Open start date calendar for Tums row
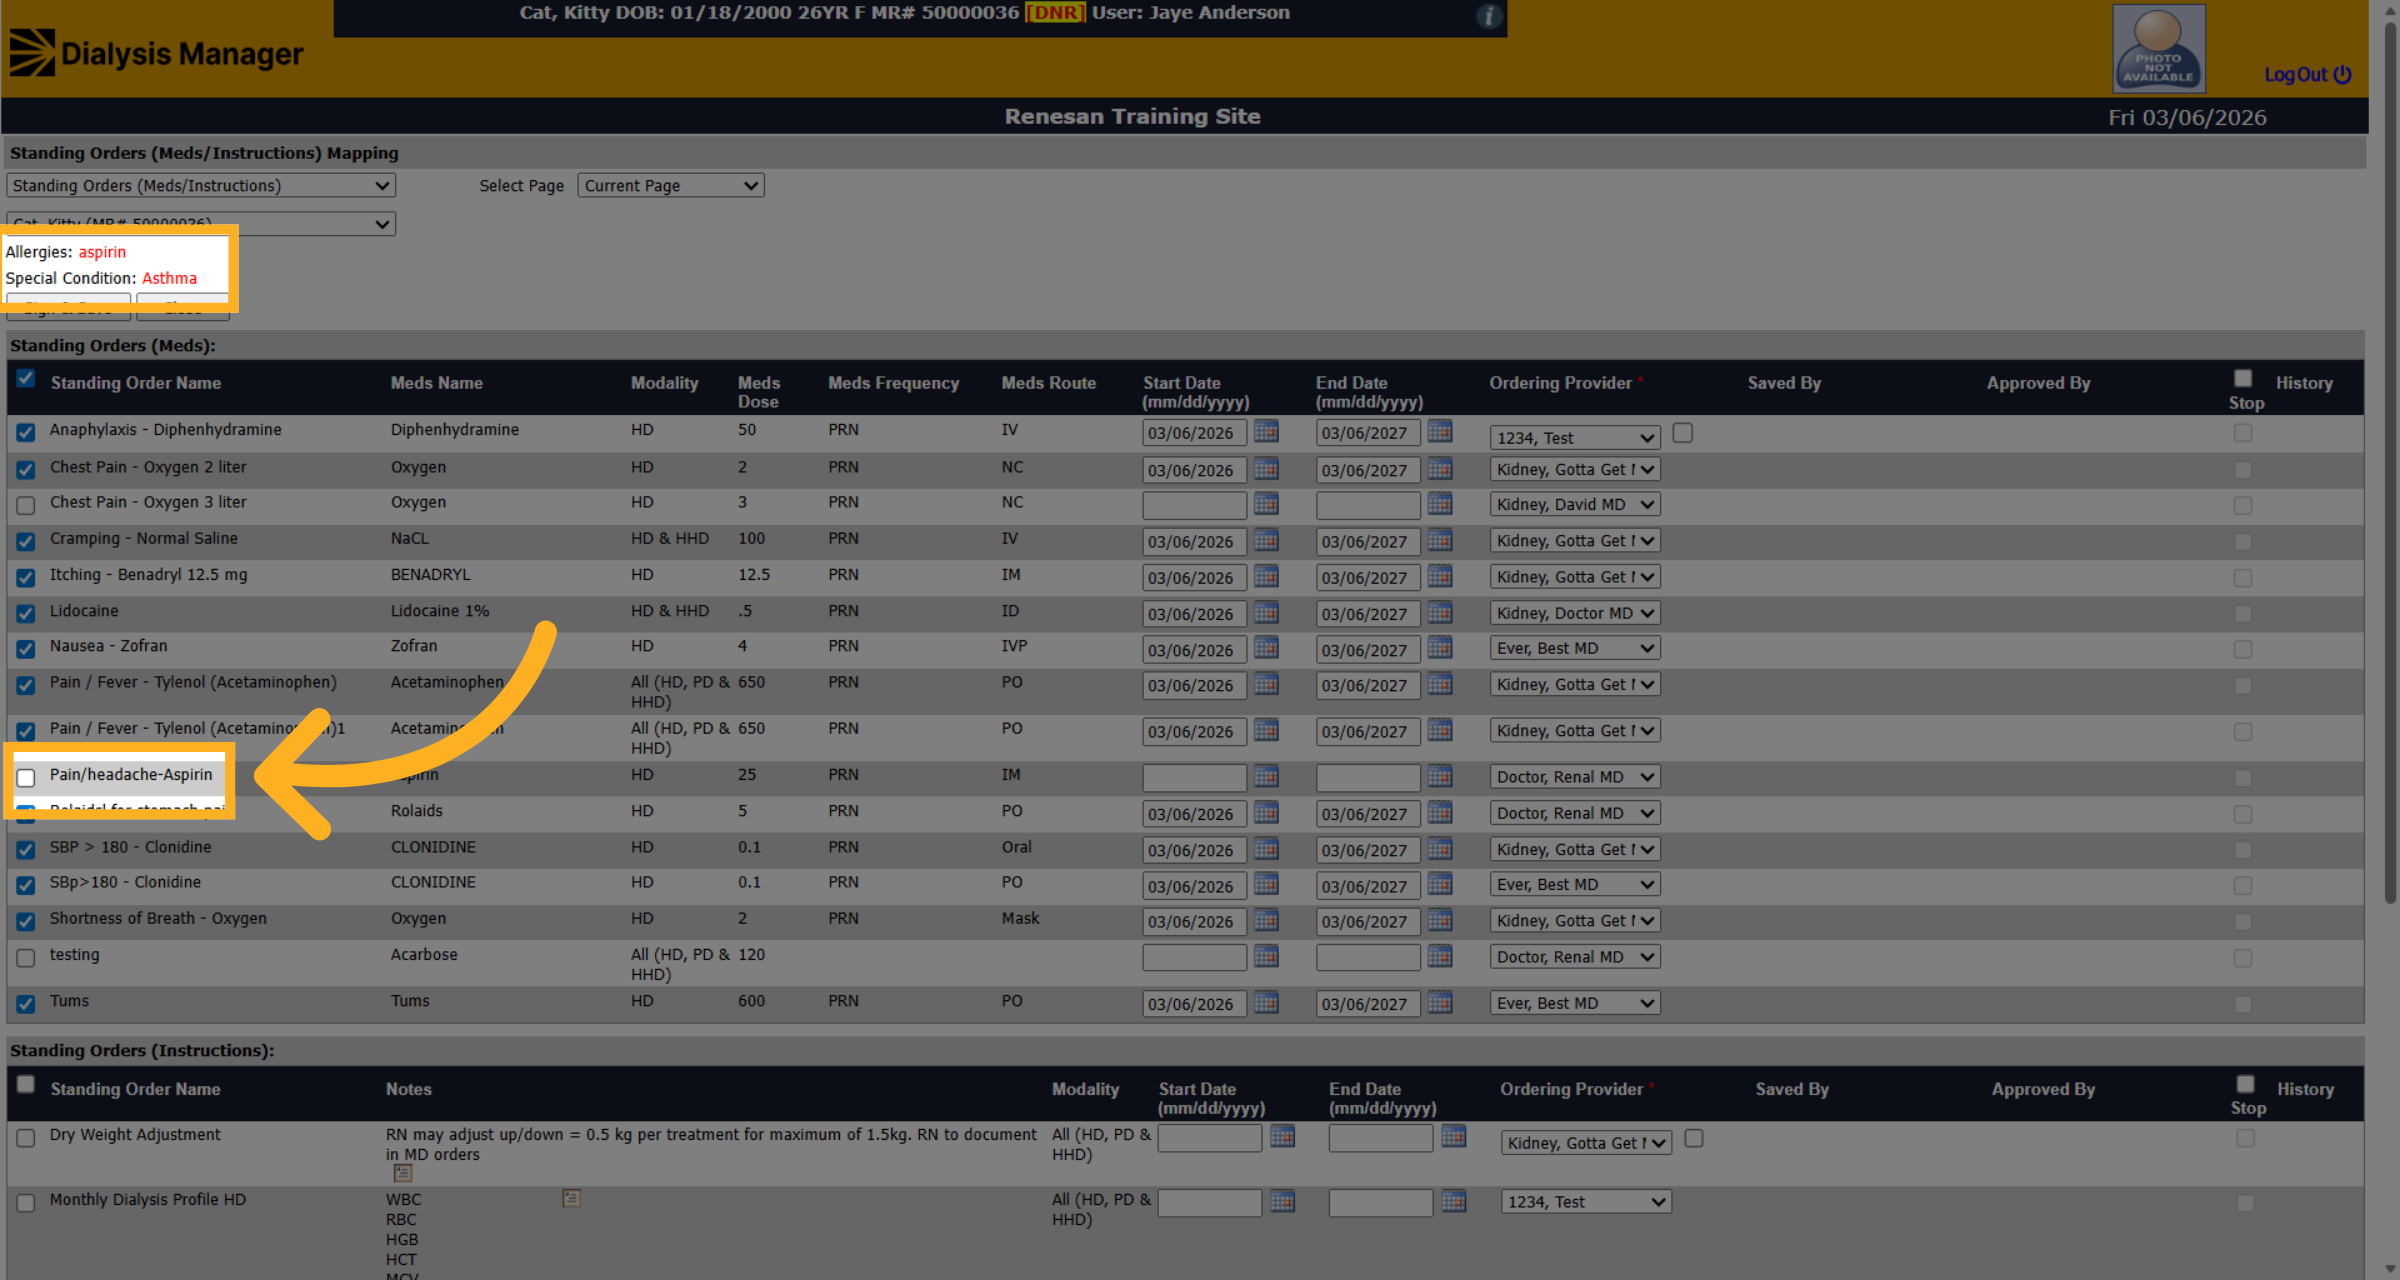Viewport: 2400px width, 1280px height. pyautogui.click(x=1266, y=1002)
